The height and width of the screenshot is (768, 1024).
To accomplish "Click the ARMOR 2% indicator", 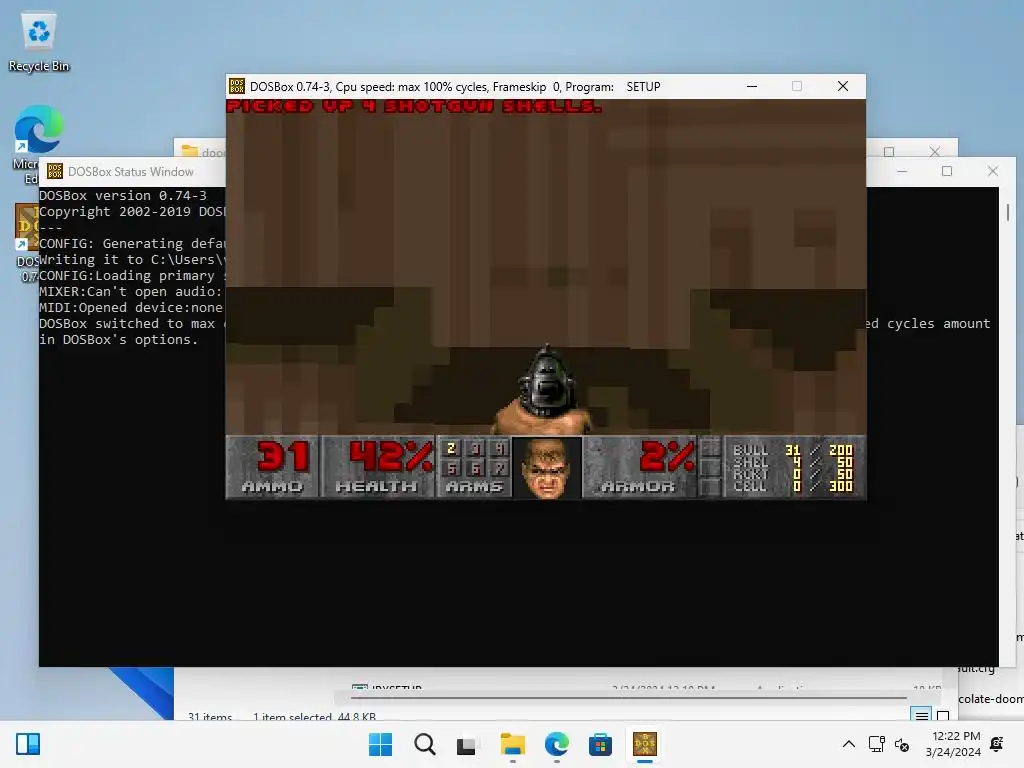I will [x=639, y=468].
